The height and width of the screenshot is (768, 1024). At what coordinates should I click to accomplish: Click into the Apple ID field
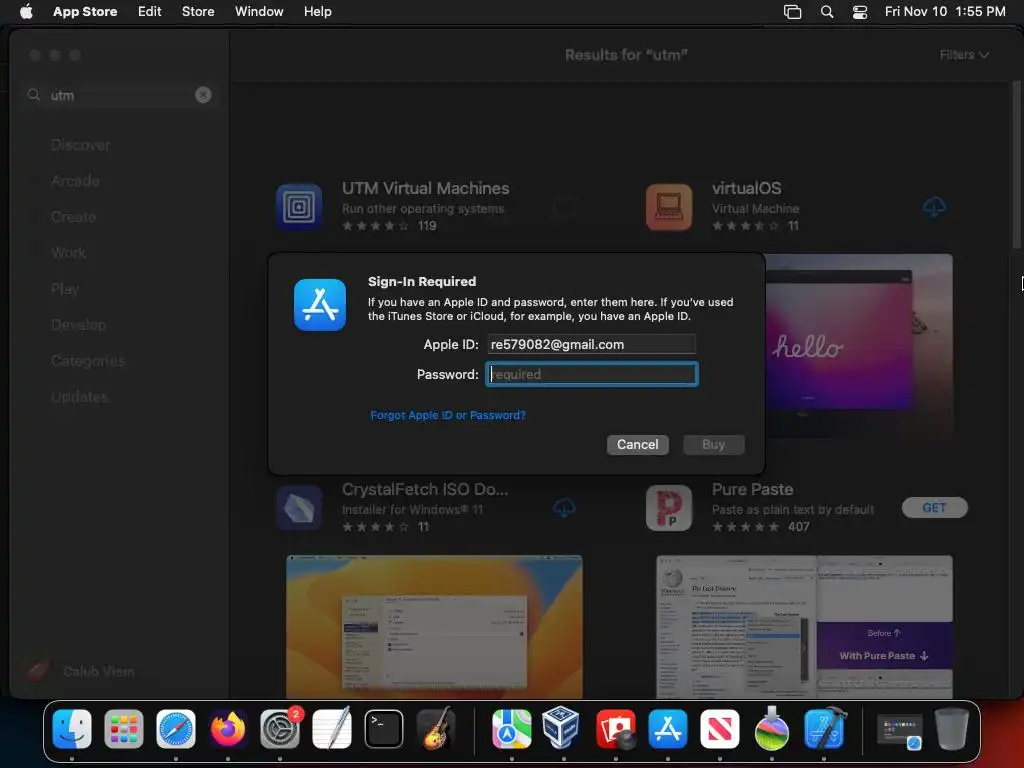(x=592, y=344)
